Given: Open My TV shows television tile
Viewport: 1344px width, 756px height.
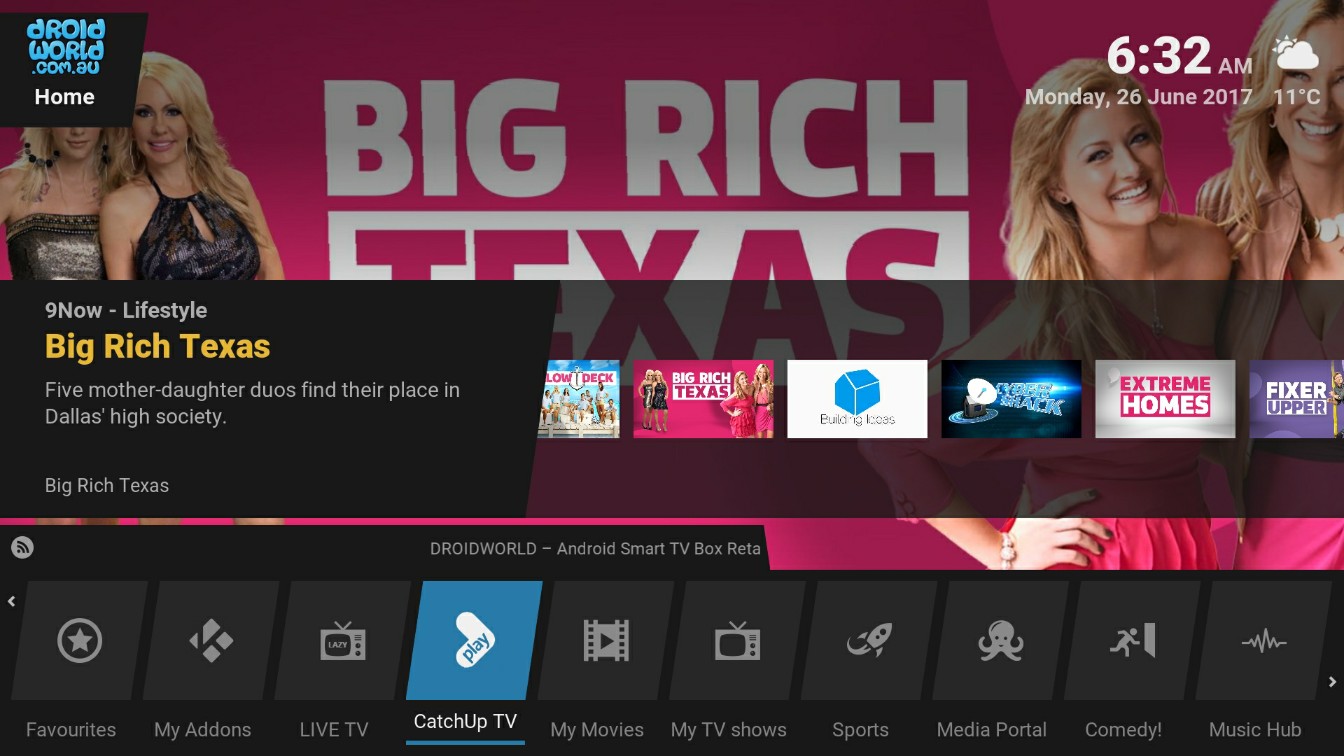Looking at the screenshot, I should pyautogui.click(x=738, y=641).
